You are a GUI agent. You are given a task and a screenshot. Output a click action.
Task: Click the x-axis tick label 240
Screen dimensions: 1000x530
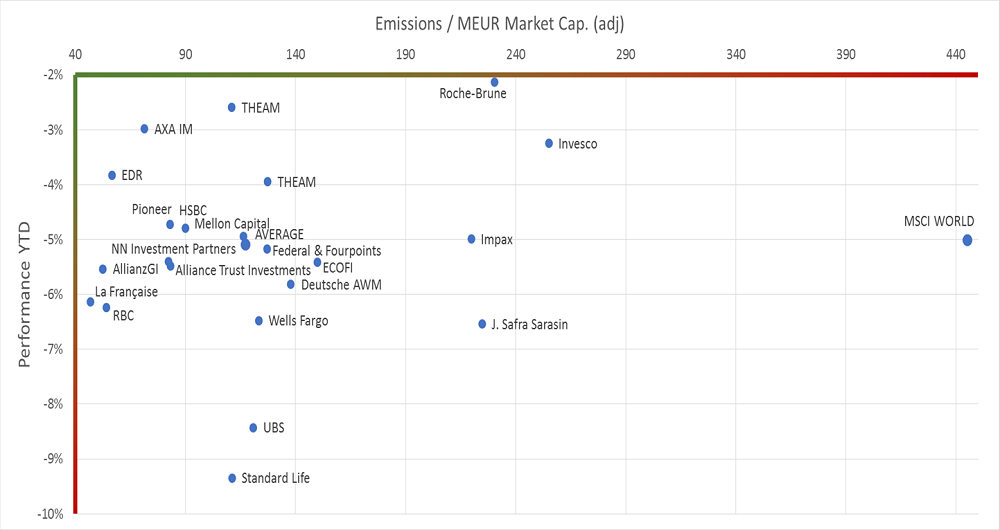(x=516, y=54)
